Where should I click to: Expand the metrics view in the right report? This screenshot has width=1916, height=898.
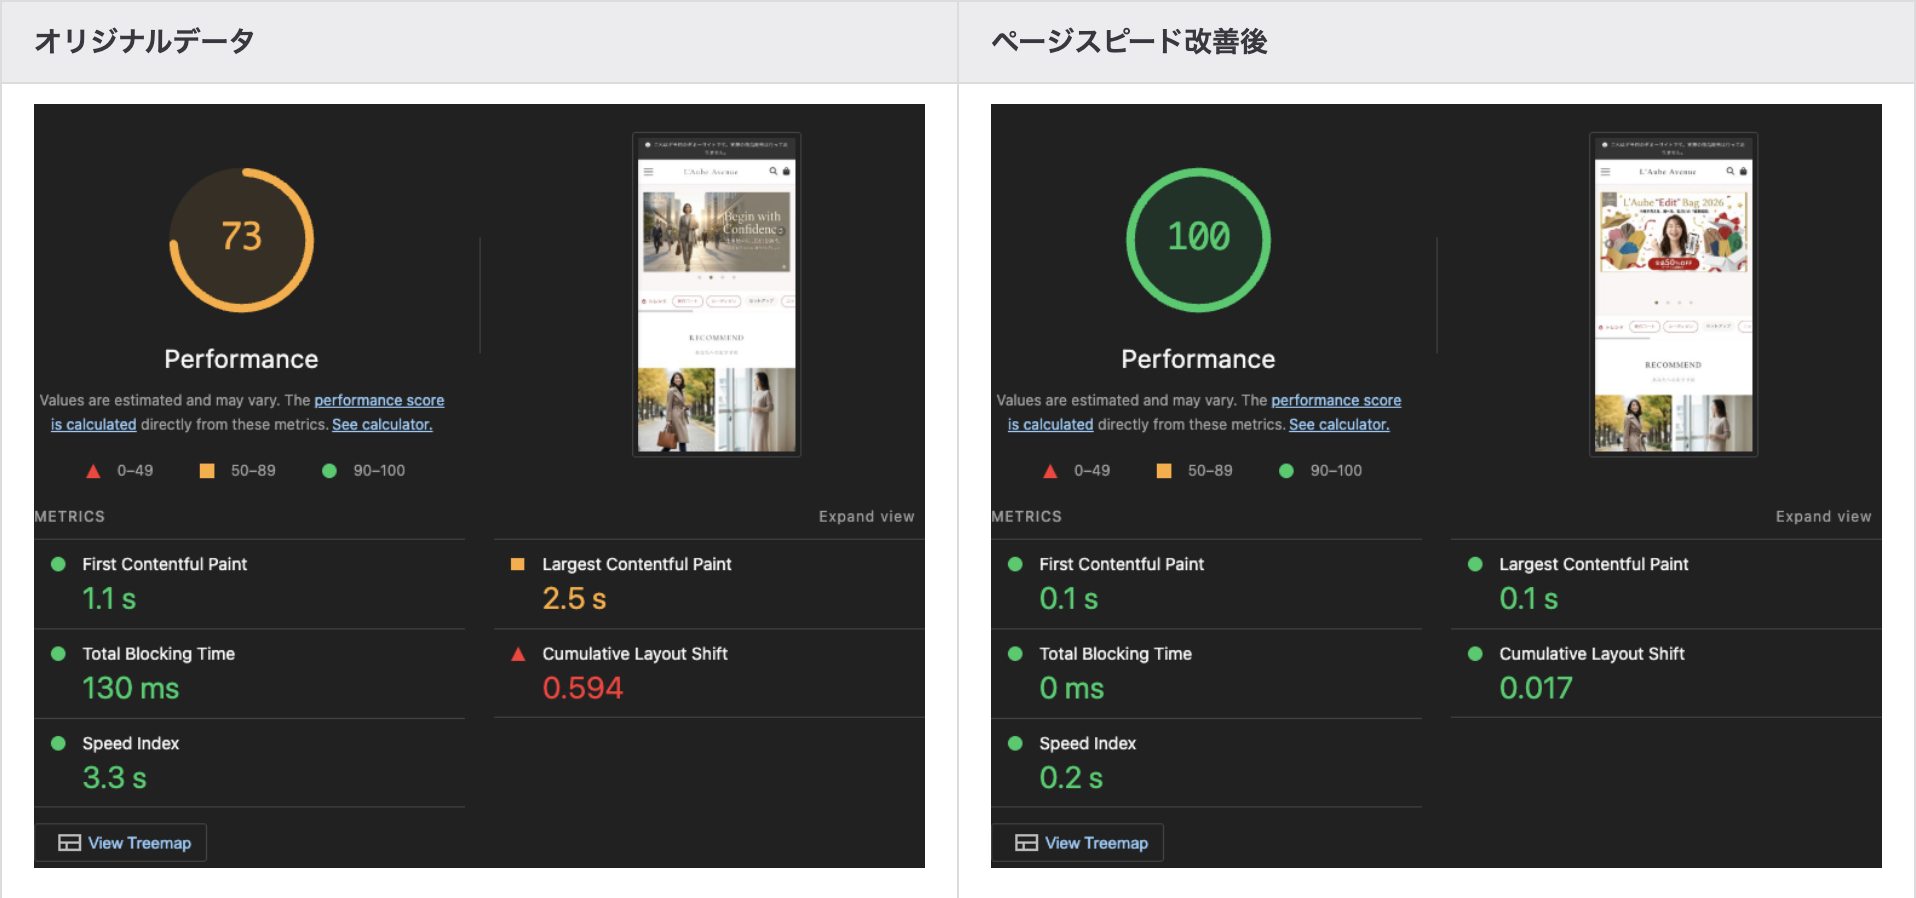pyautogui.click(x=1823, y=516)
